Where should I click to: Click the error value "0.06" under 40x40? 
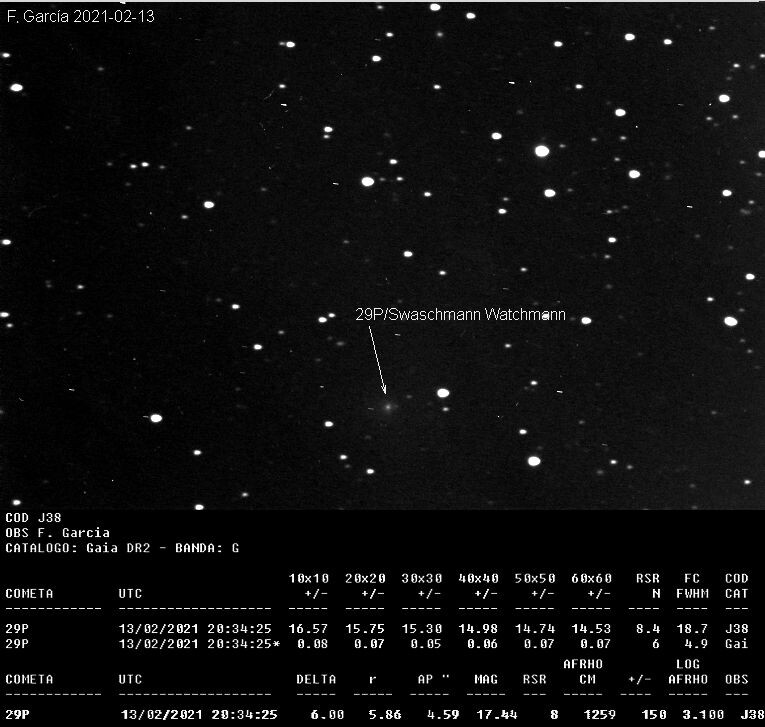(x=483, y=644)
